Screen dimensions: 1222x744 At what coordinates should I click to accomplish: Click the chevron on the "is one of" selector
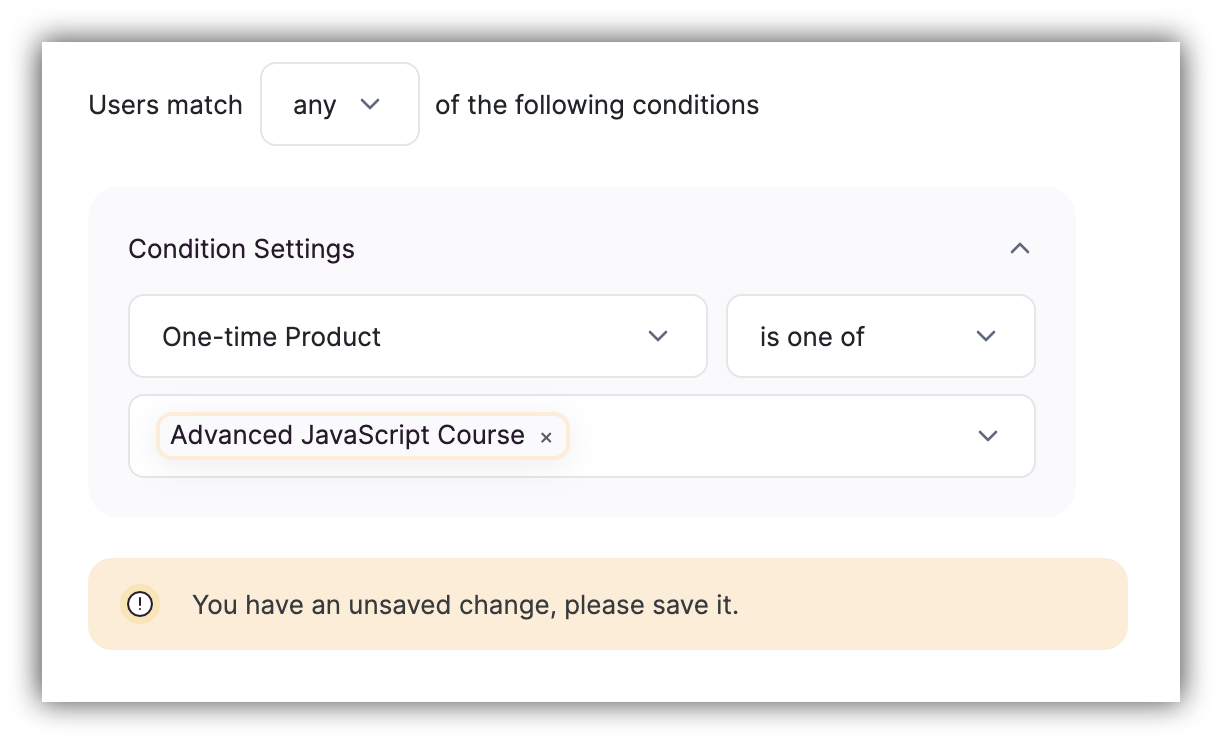coord(986,337)
